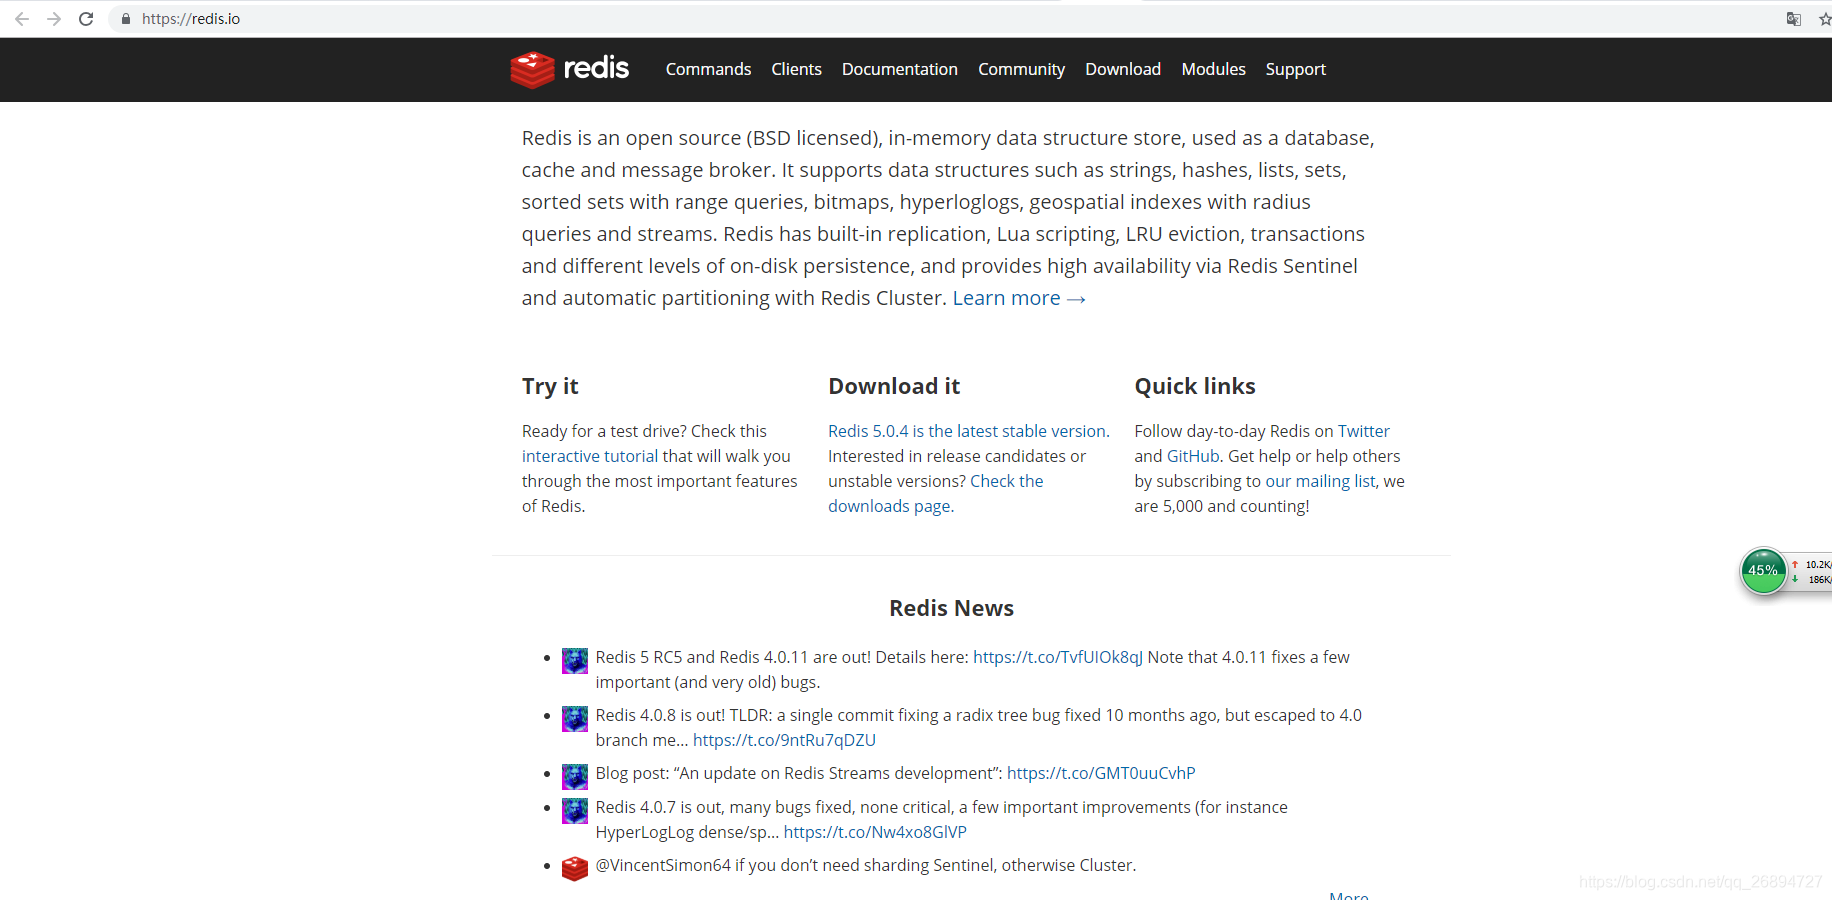Click avatar beside the Blog post news

point(575,776)
